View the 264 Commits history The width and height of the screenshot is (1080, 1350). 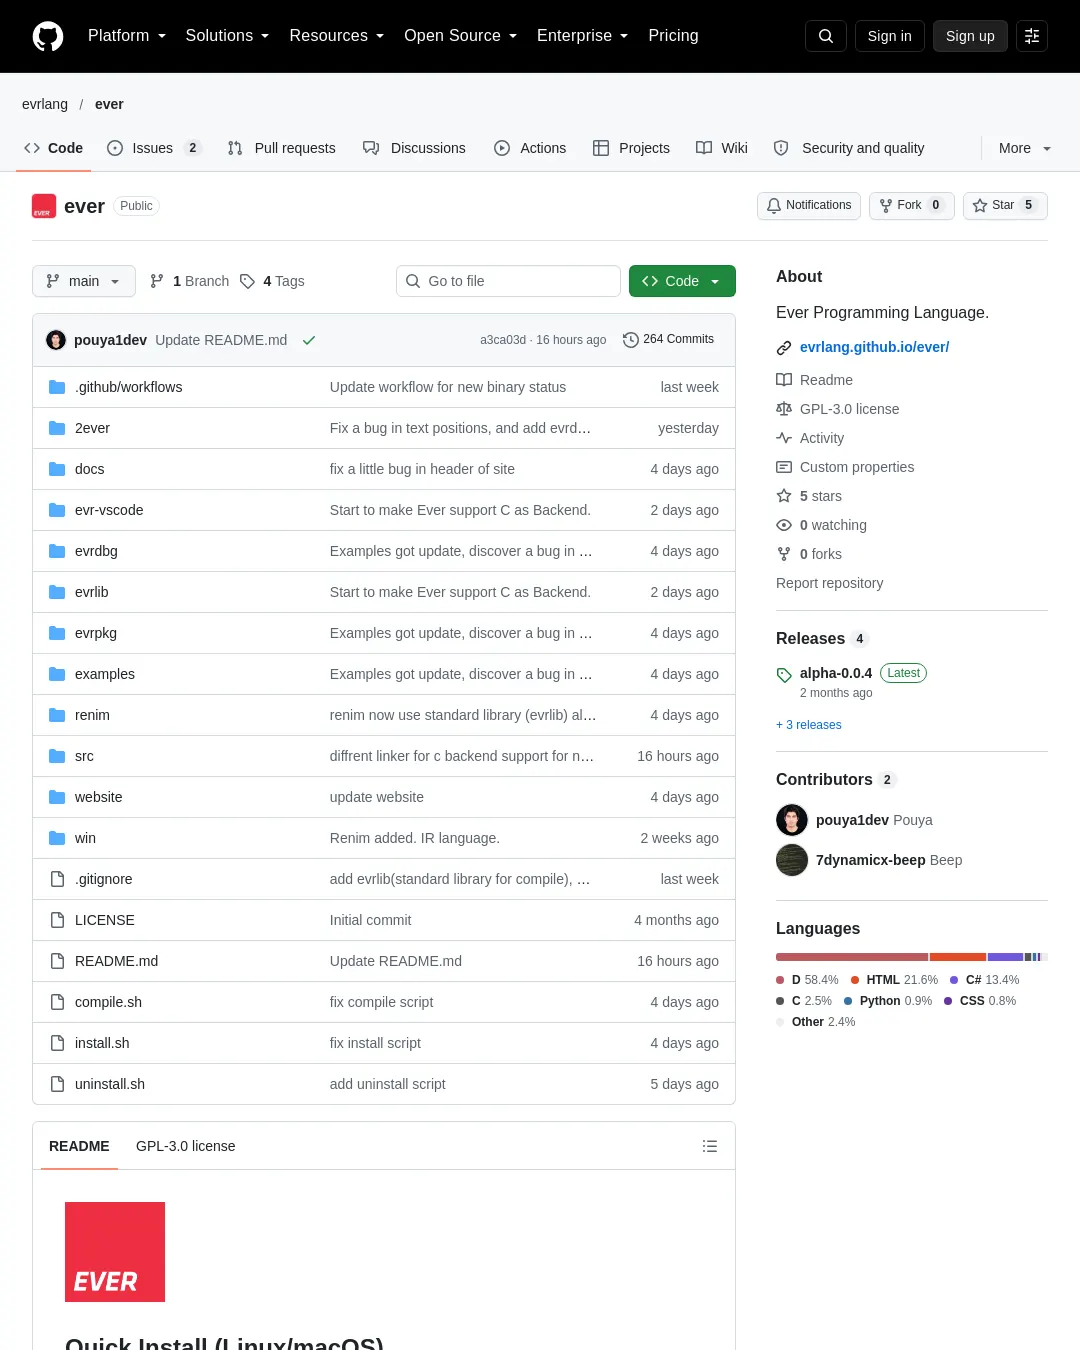point(668,340)
